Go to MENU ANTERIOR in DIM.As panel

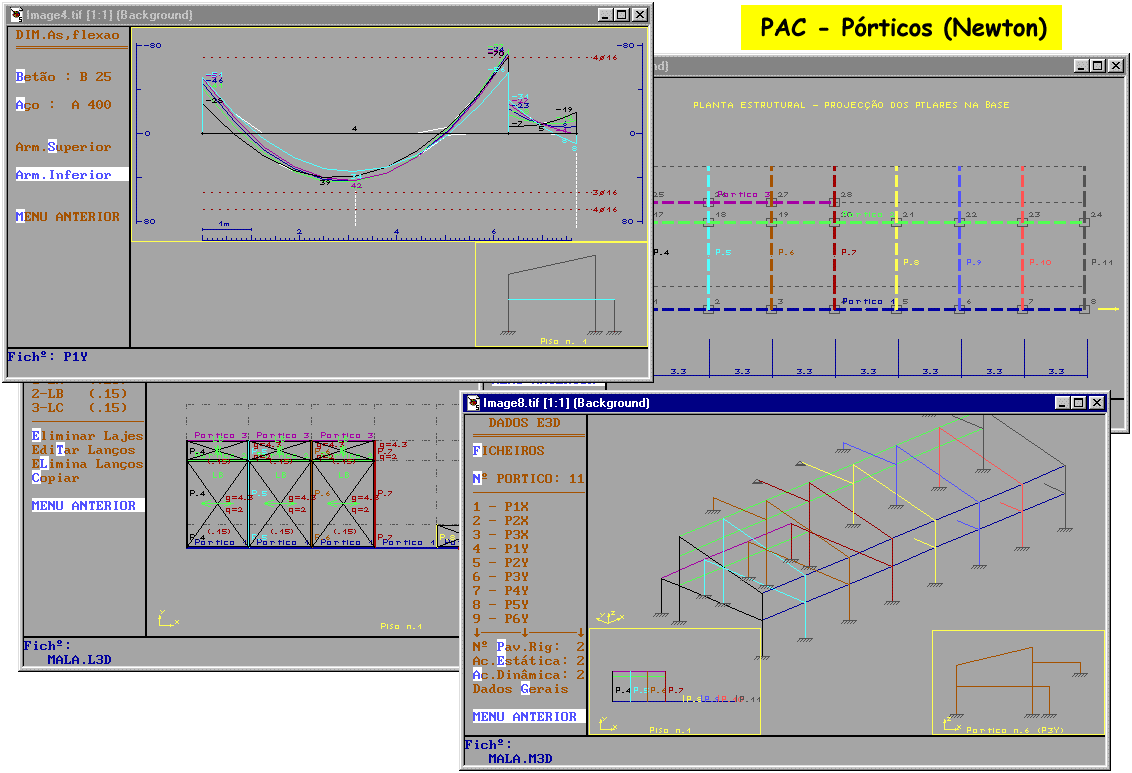point(67,217)
